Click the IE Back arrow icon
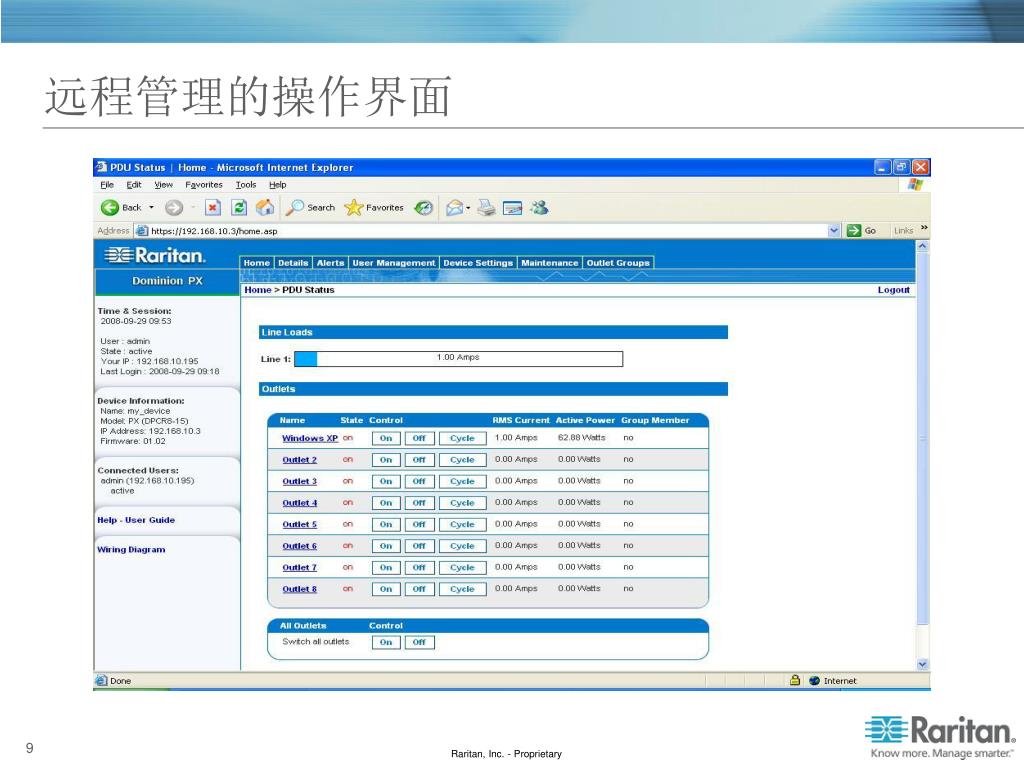The width and height of the screenshot is (1024, 768). pos(109,208)
